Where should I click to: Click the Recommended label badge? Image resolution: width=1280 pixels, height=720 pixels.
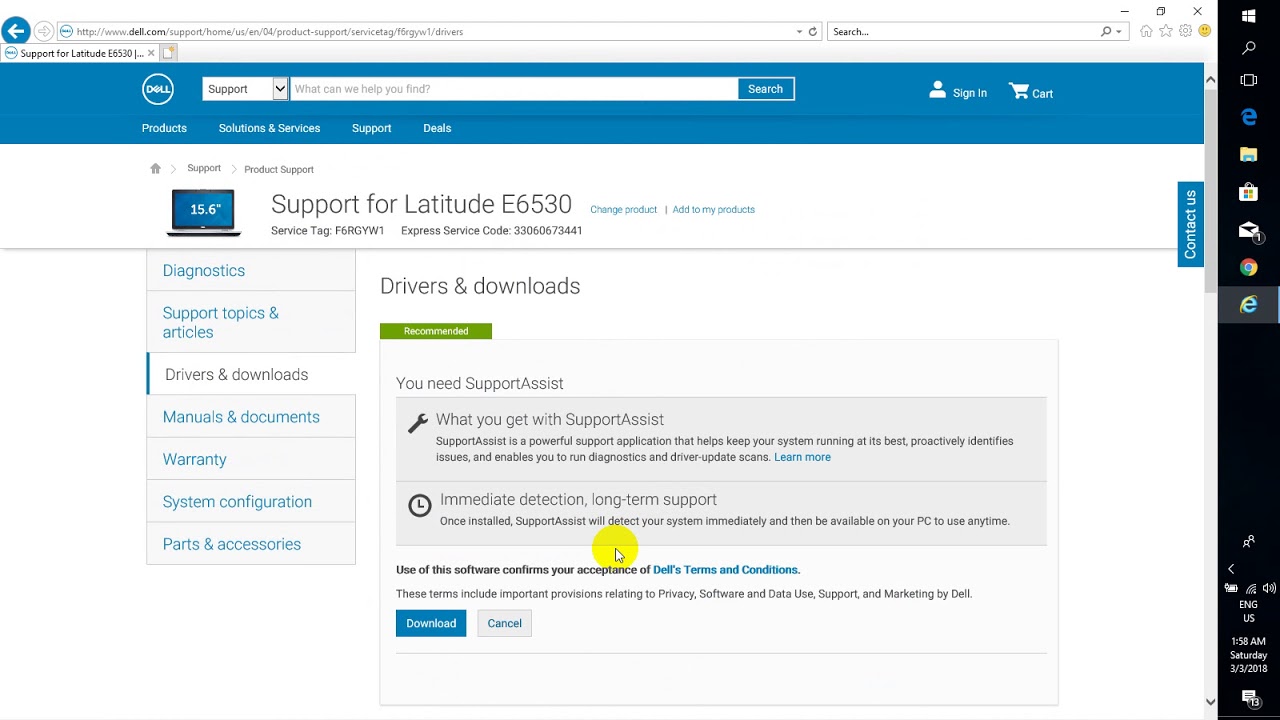[436, 331]
